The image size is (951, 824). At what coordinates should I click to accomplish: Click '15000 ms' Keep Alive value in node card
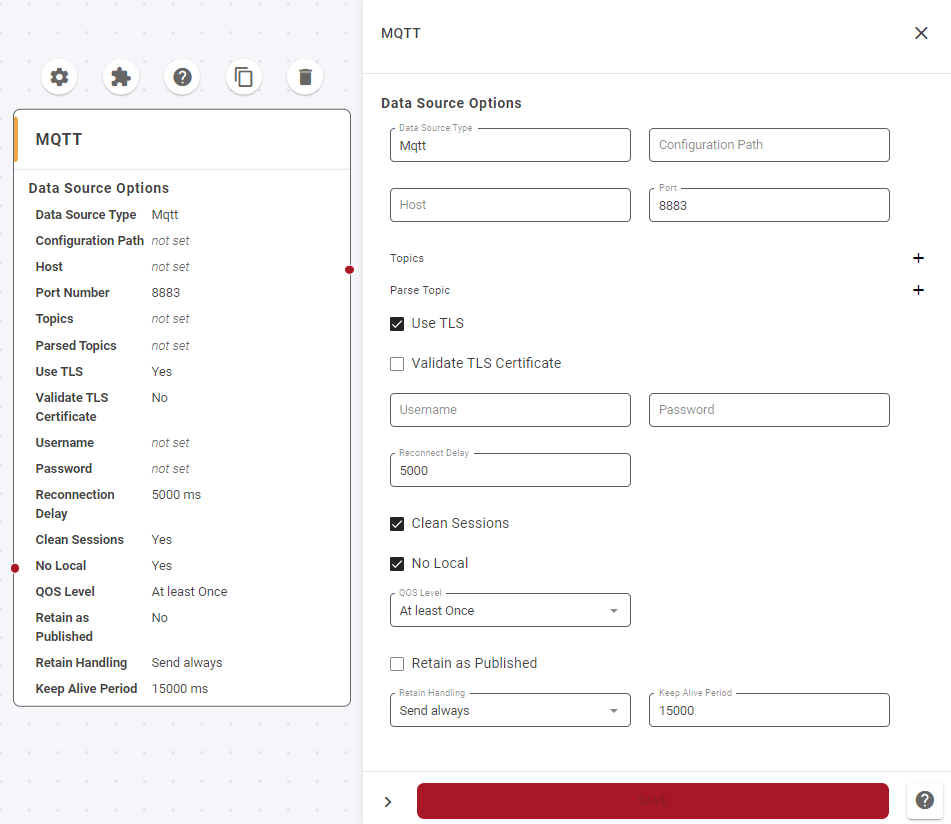point(180,689)
